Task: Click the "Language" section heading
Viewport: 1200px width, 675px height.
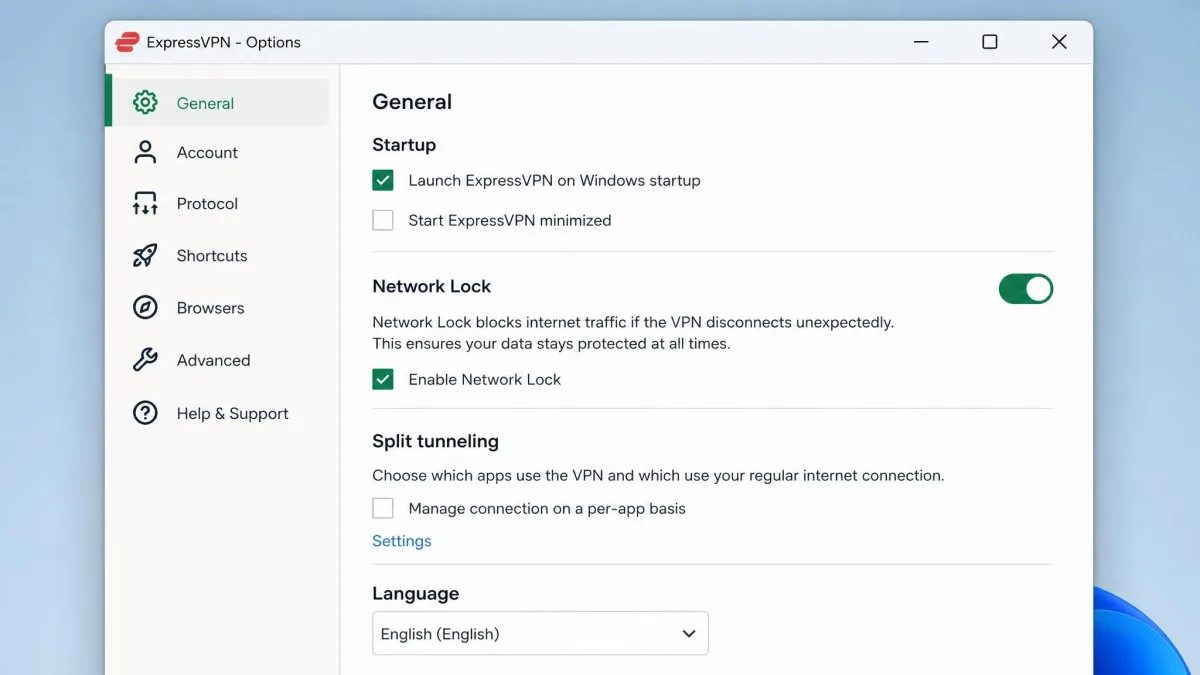Action: point(416,593)
